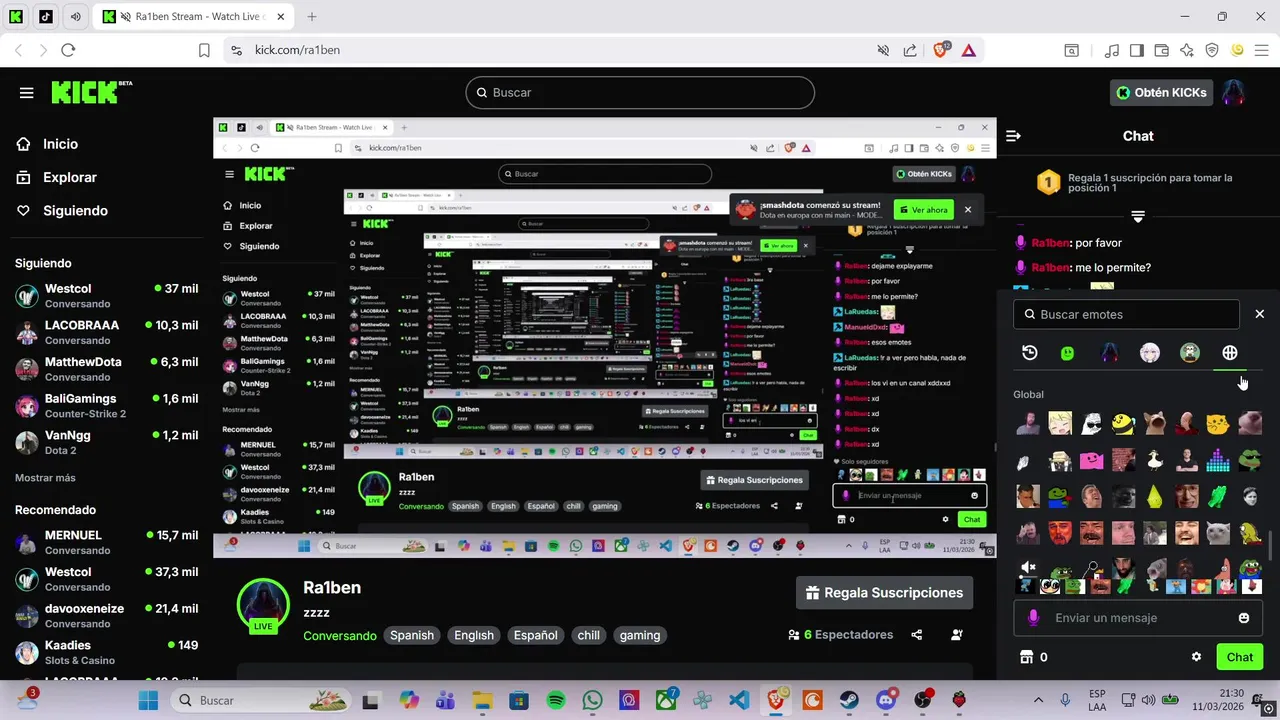Open Westcol channel under Siguiendo
This screenshot has width=1280, height=720.
point(106,295)
